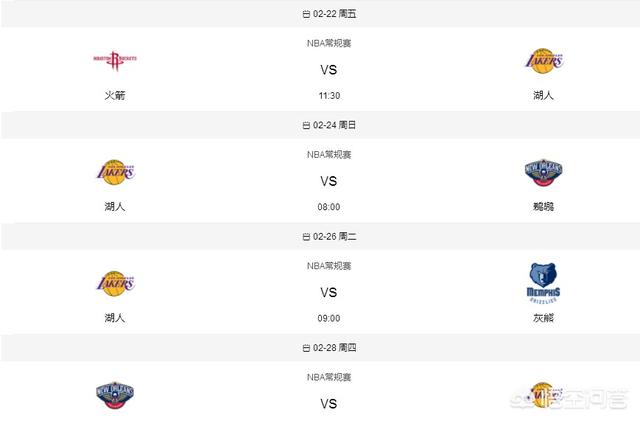640x421 pixels.
Task: Select the New Orleans Pelicans logo on 02-24
Action: tap(543, 172)
